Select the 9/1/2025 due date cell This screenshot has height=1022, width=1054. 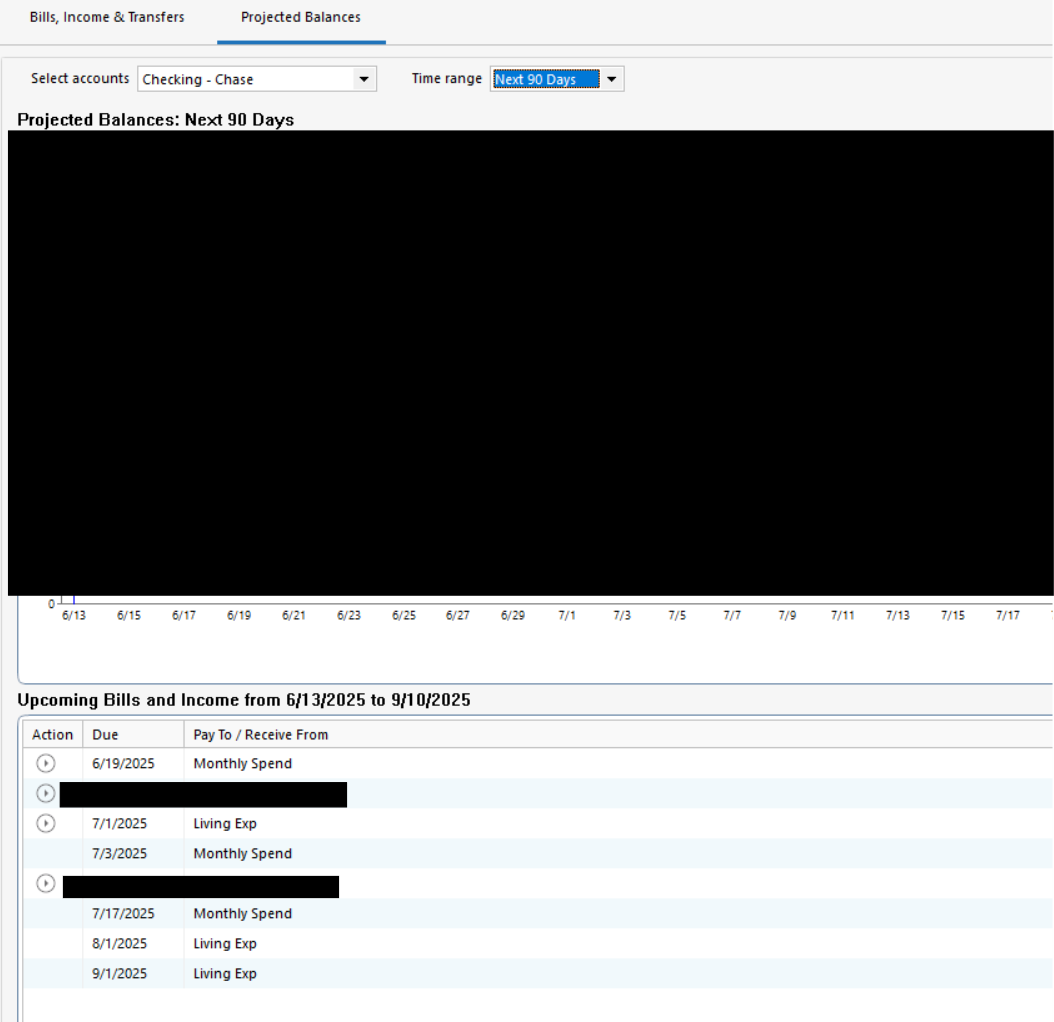[x=119, y=974]
